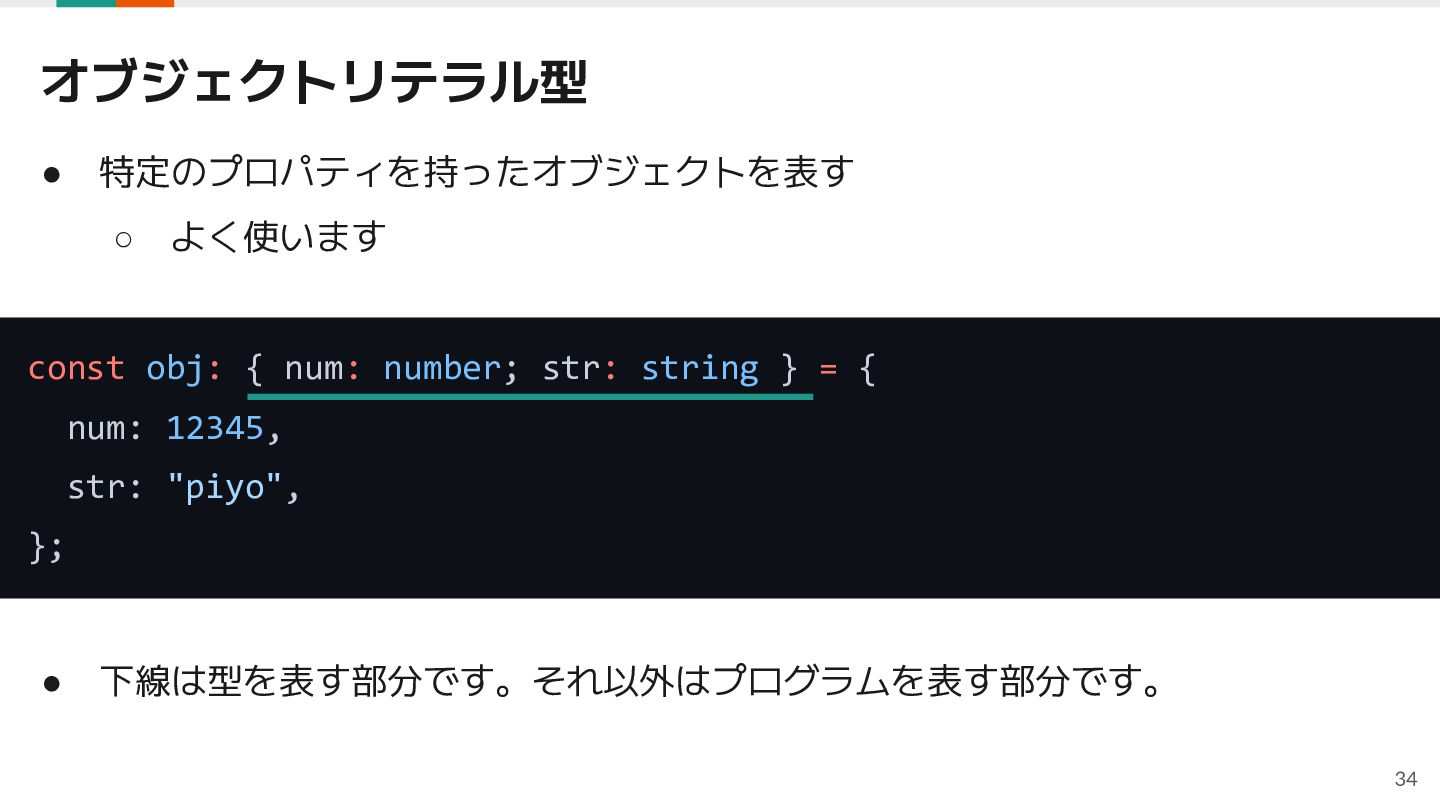Click the 12345 numeric value
The width and height of the screenshot is (1440, 810).
click(x=215, y=428)
